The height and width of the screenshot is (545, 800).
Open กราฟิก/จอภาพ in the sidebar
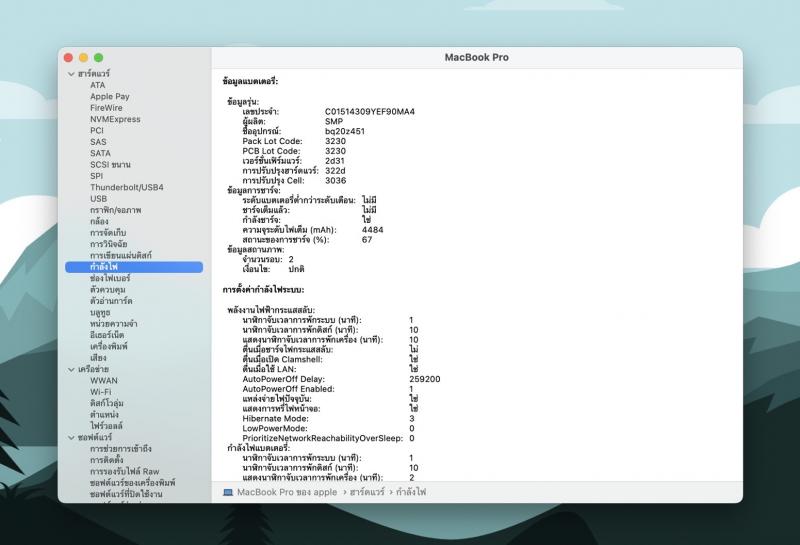pos(116,210)
